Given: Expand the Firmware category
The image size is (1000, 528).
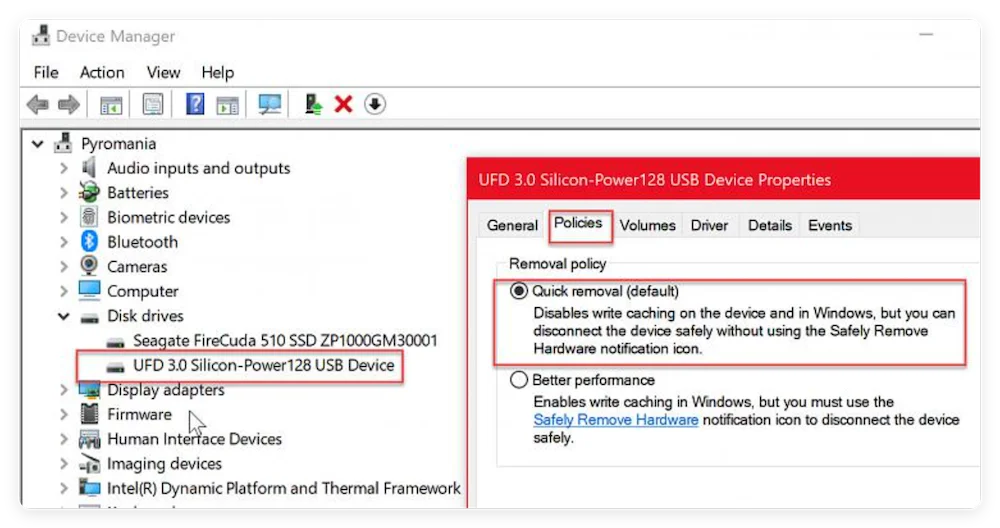Looking at the screenshot, I should tap(63, 414).
